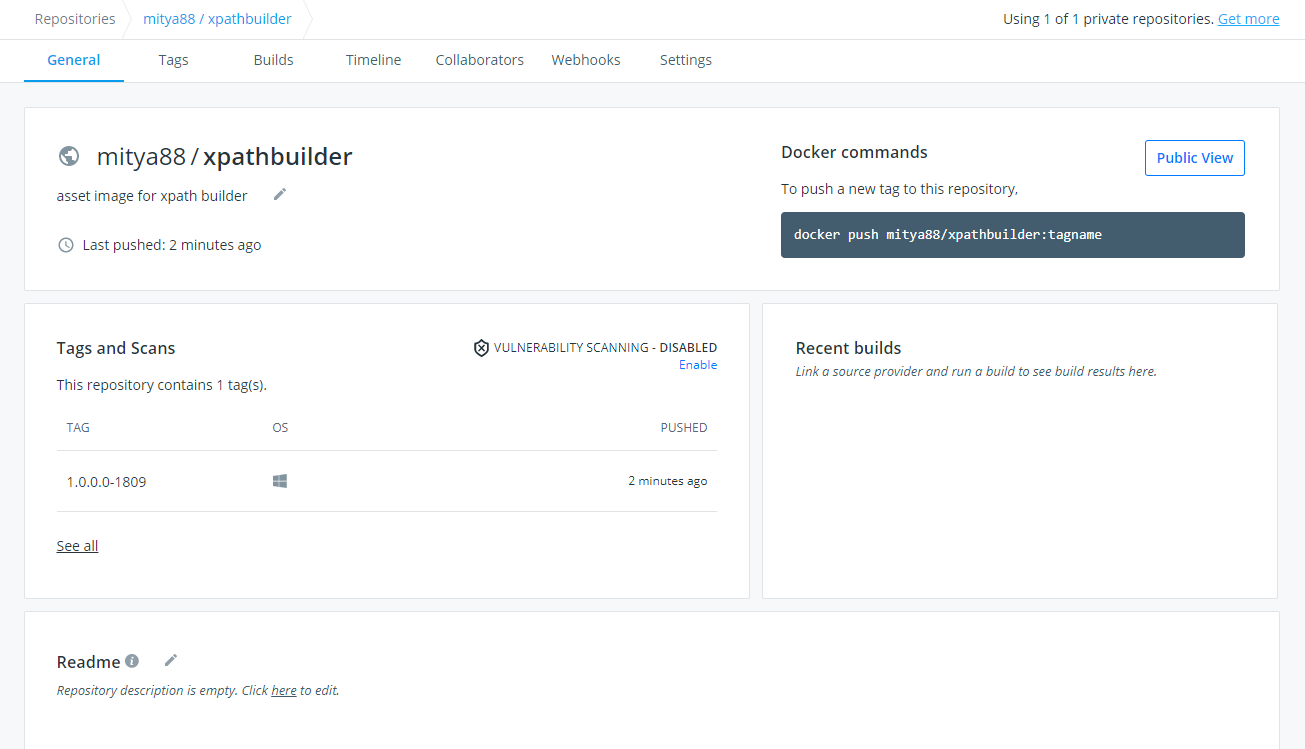
Task: Switch to the Timeline tab
Action: 372,60
